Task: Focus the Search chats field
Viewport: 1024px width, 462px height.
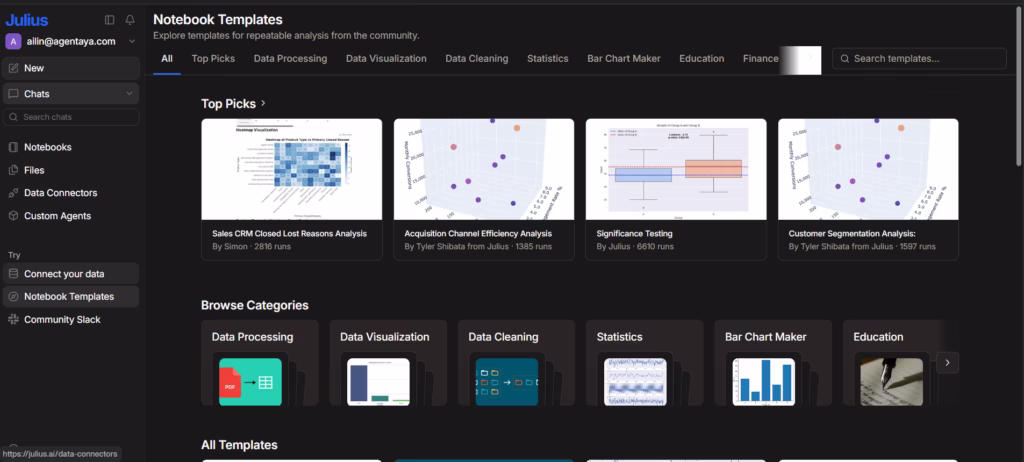Action: pyautogui.click(x=71, y=117)
